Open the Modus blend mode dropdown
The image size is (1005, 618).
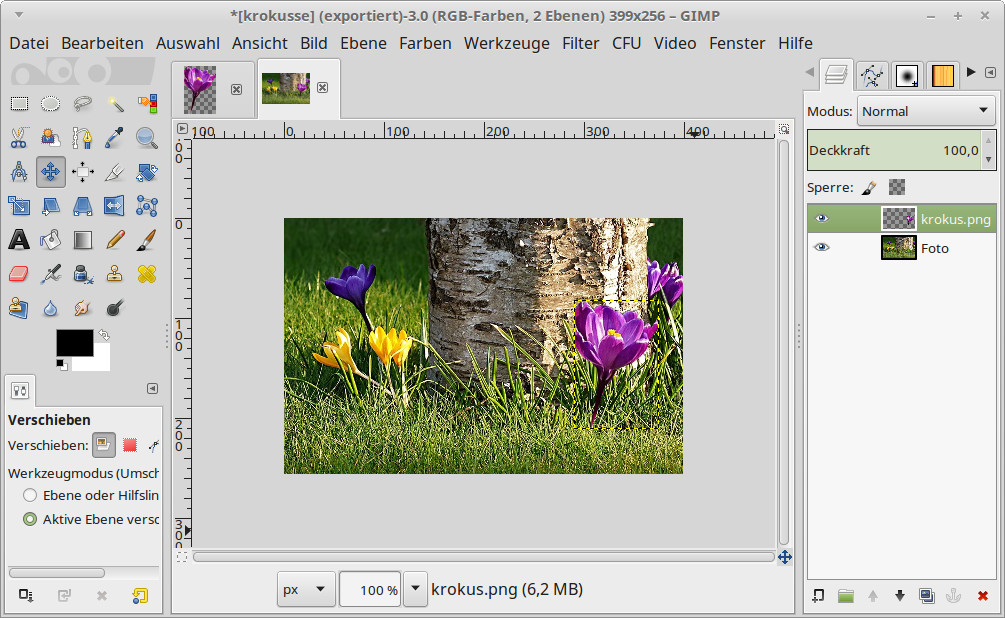(925, 111)
